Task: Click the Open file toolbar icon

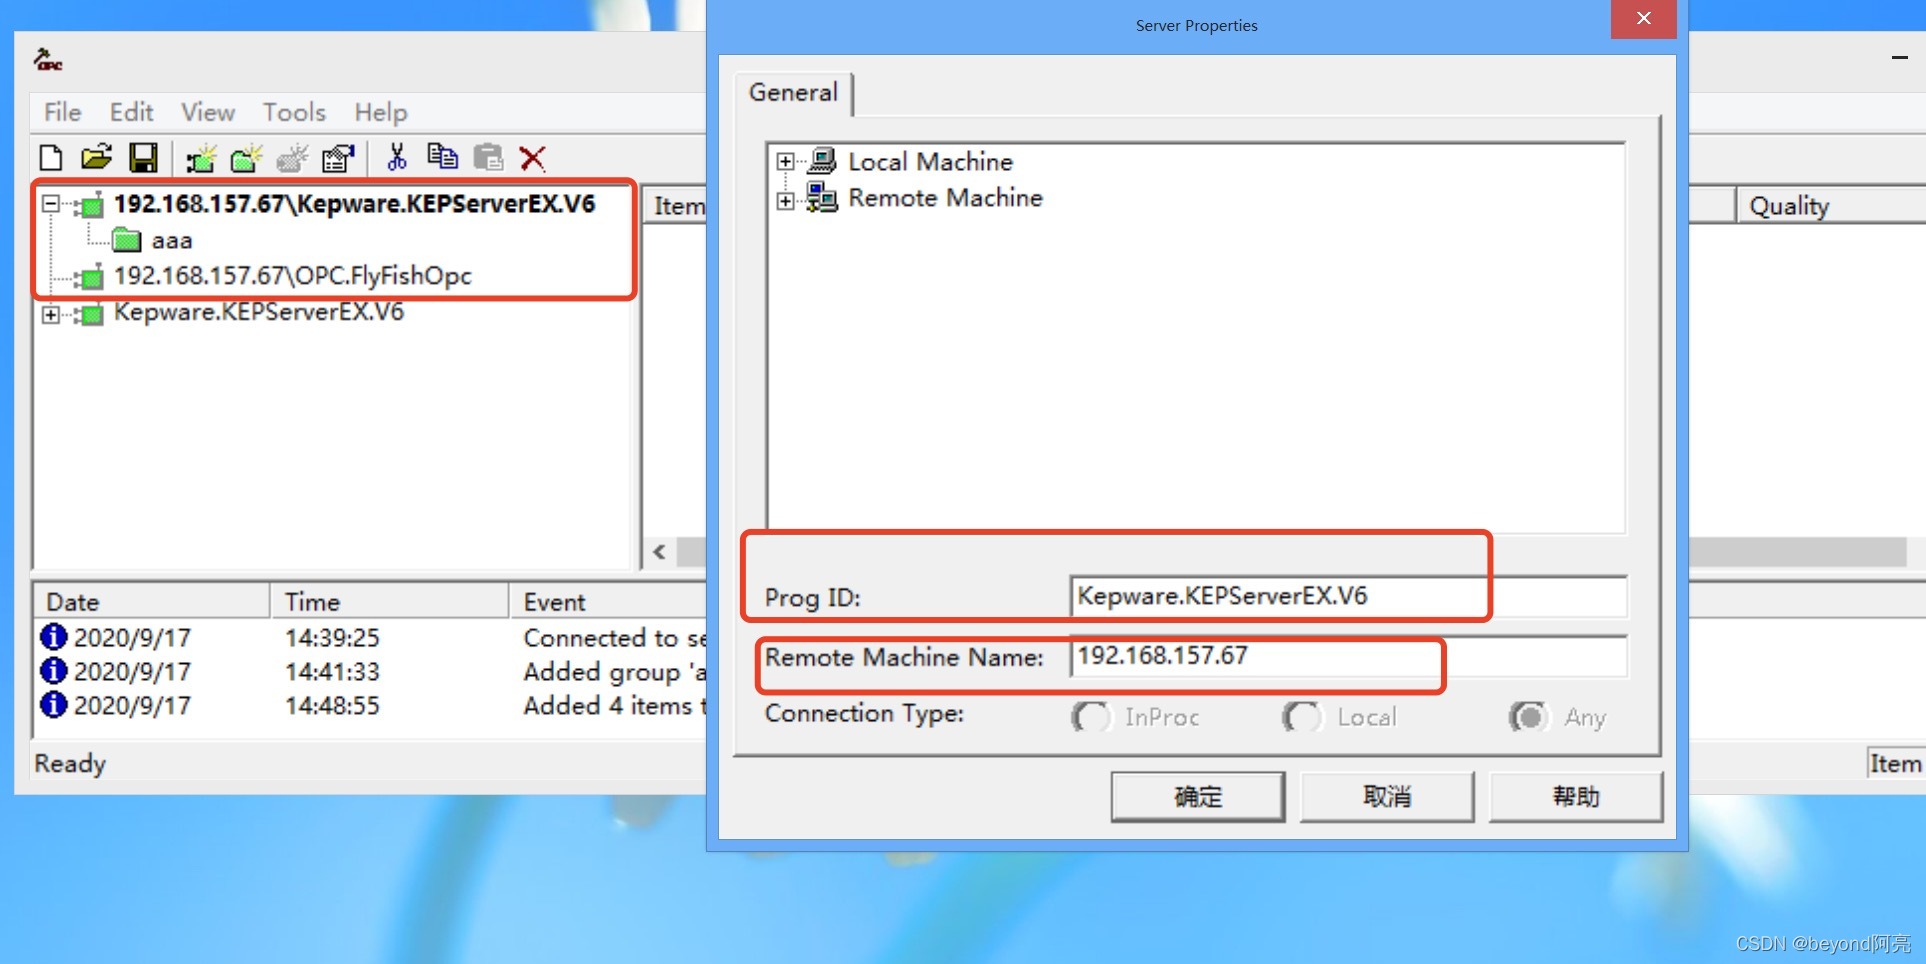Action: pos(96,157)
